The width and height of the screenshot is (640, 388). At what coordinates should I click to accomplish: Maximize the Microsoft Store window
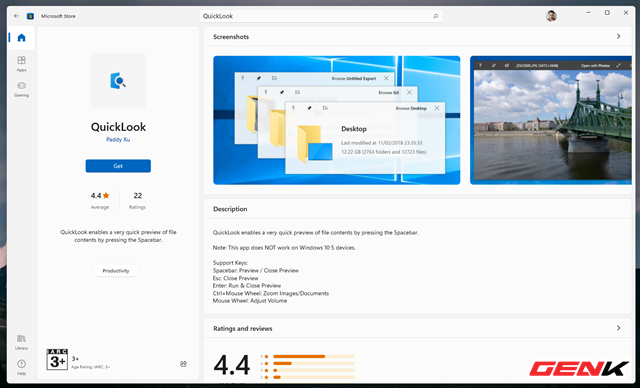coord(607,13)
